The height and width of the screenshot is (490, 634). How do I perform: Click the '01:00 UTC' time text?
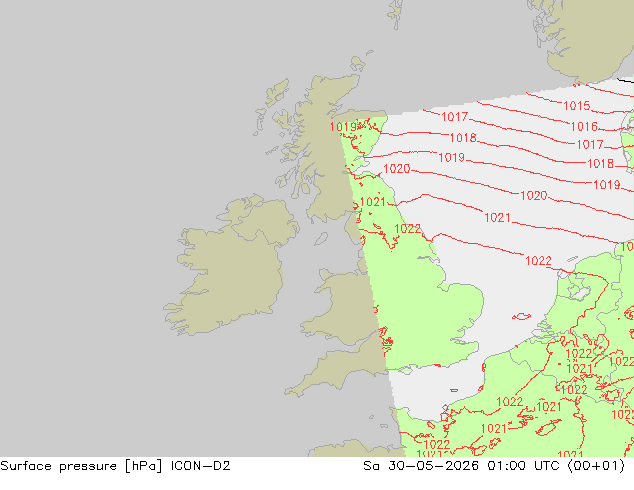point(525,466)
